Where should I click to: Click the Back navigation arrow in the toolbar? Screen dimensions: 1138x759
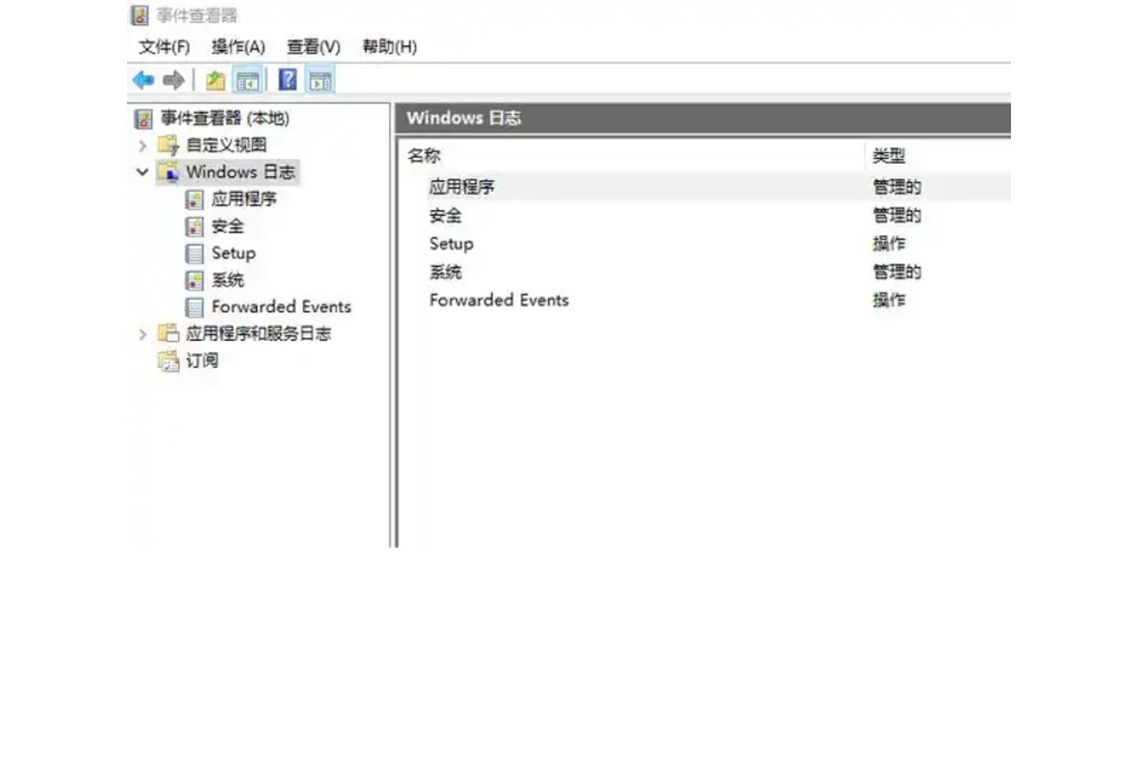[x=141, y=78]
